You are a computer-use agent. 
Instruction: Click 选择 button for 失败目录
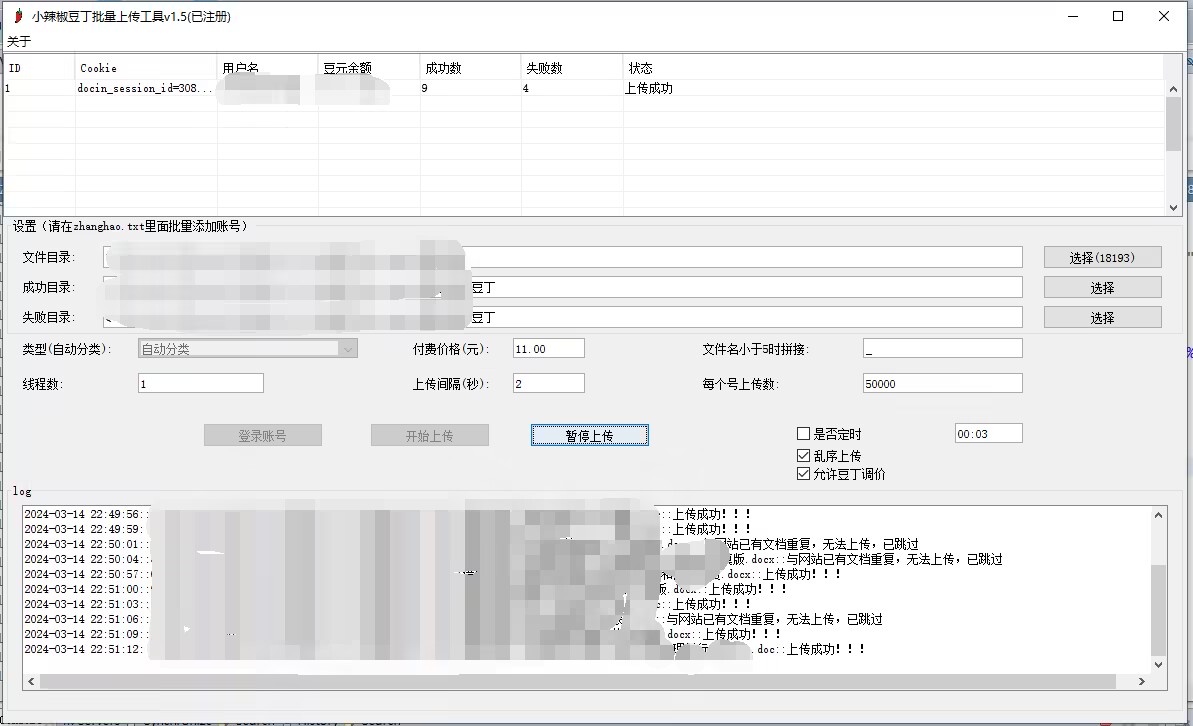click(x=1102, y=317)
